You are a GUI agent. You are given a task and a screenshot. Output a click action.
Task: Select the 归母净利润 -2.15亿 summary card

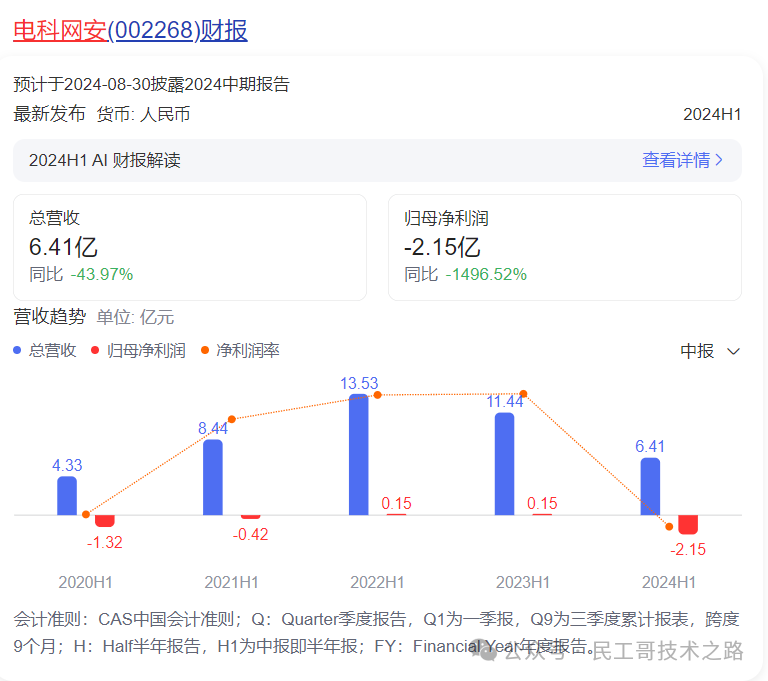coord(565,247)
